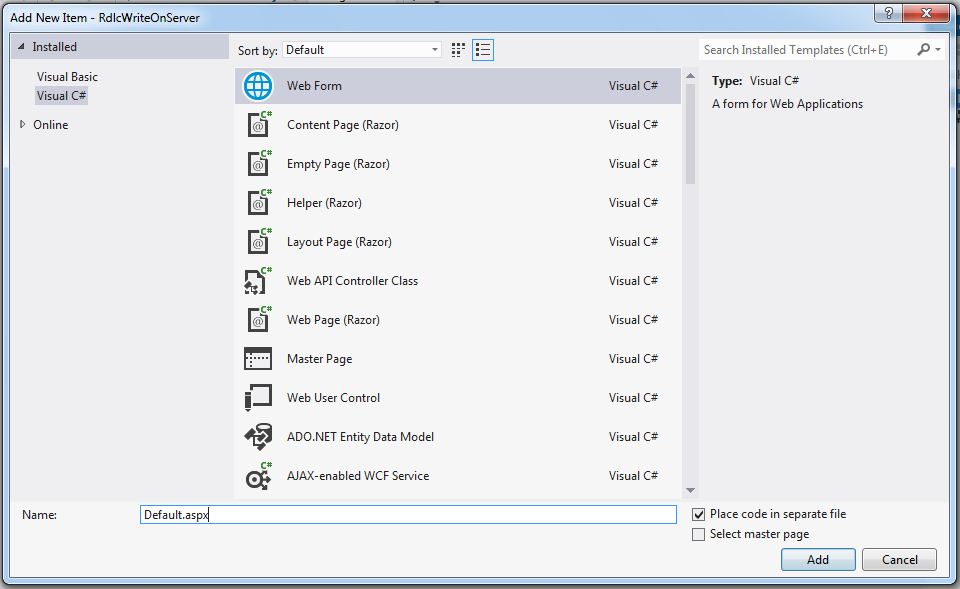Click the search magnifier icon

(x=923, y=50)
